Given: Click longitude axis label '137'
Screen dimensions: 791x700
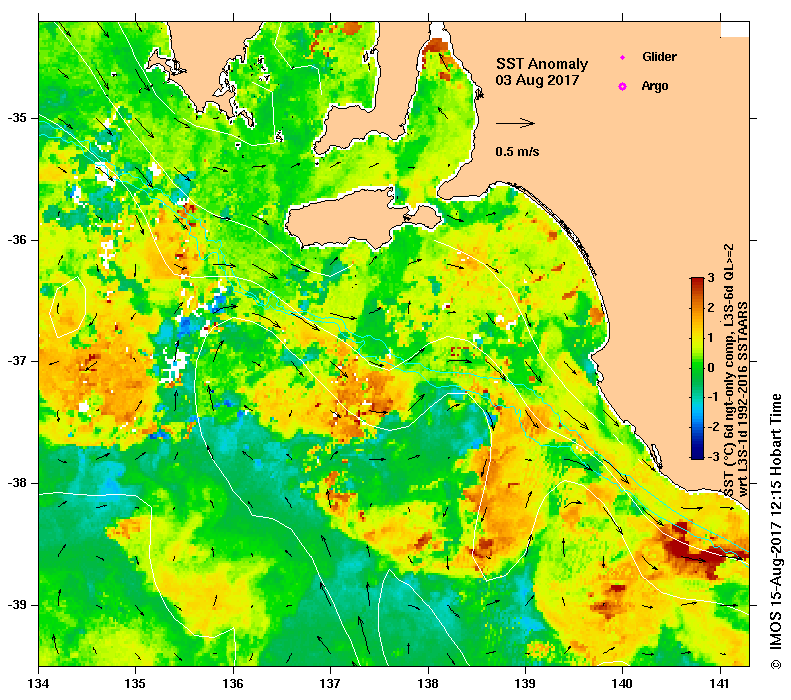Looking at the screenshot, I should (330, 684).
